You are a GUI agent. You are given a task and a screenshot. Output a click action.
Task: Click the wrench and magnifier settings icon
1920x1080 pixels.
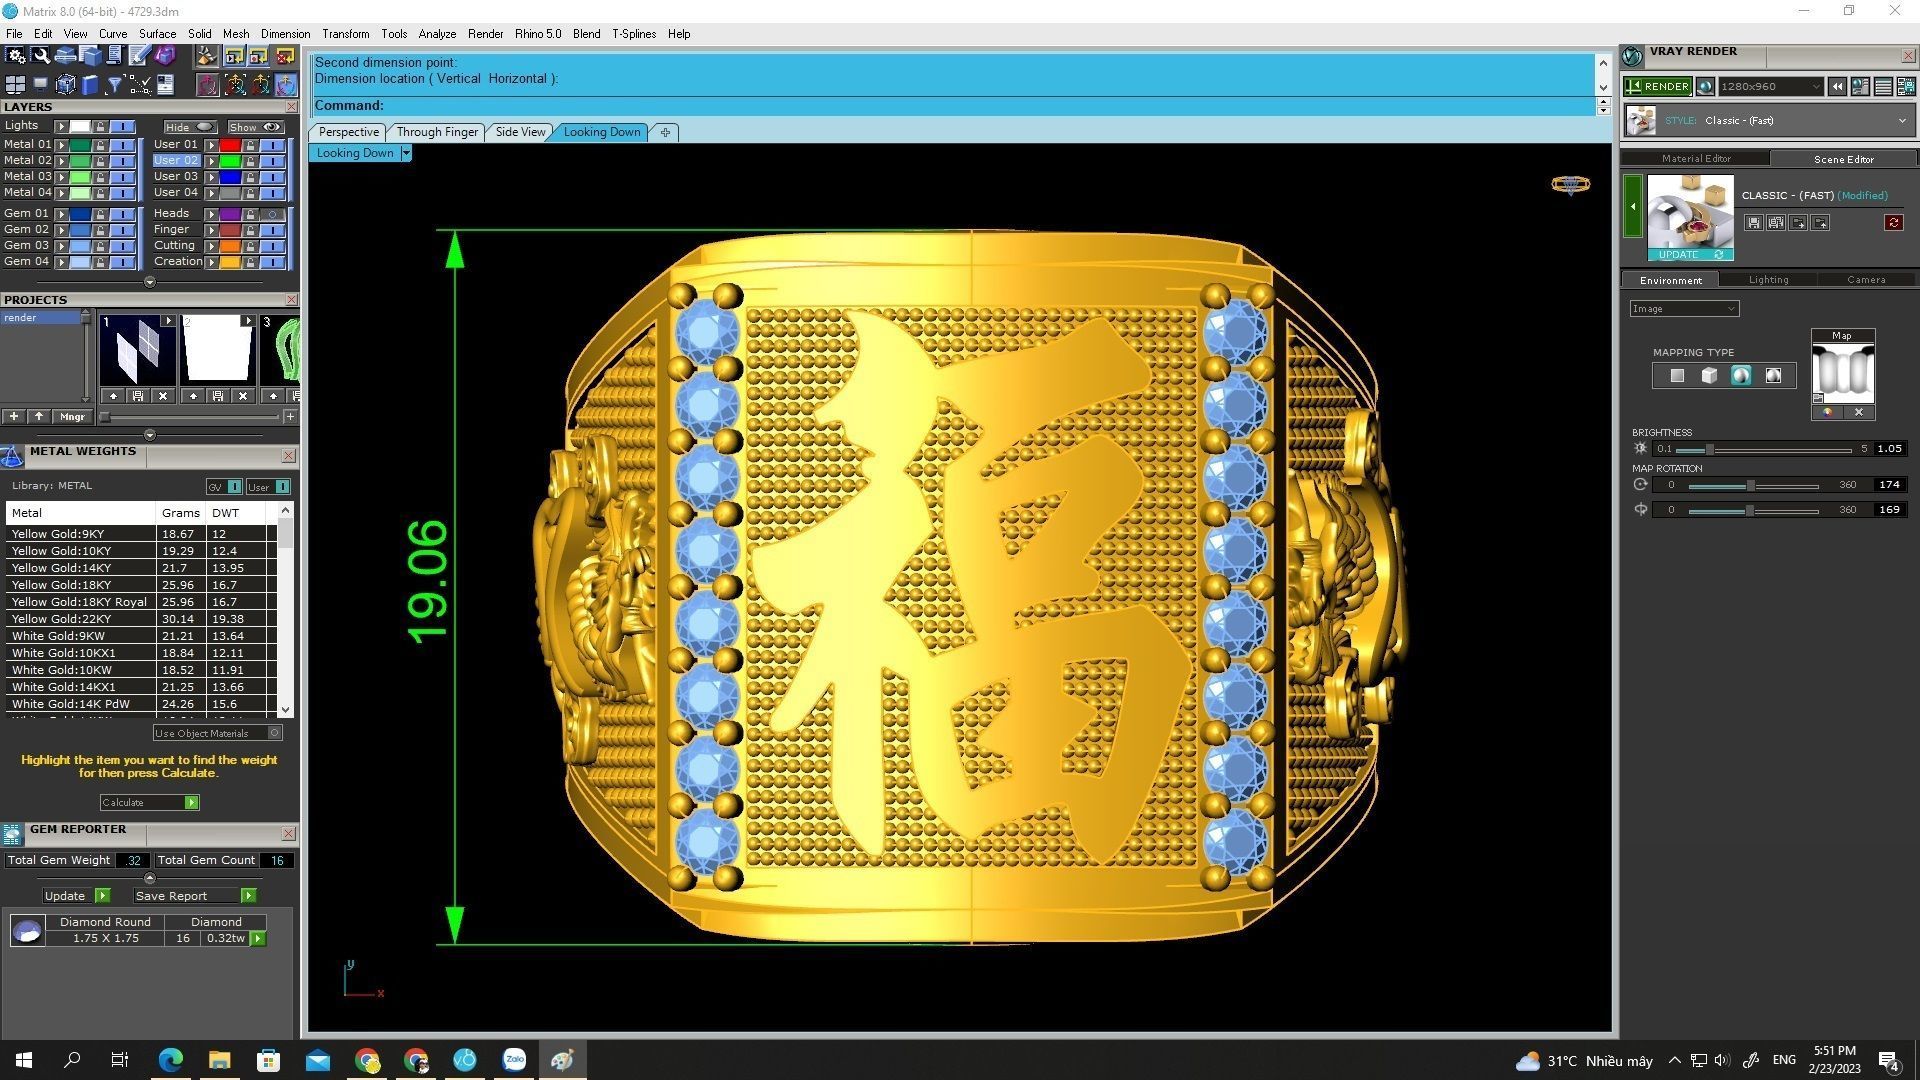pos(40,56)
